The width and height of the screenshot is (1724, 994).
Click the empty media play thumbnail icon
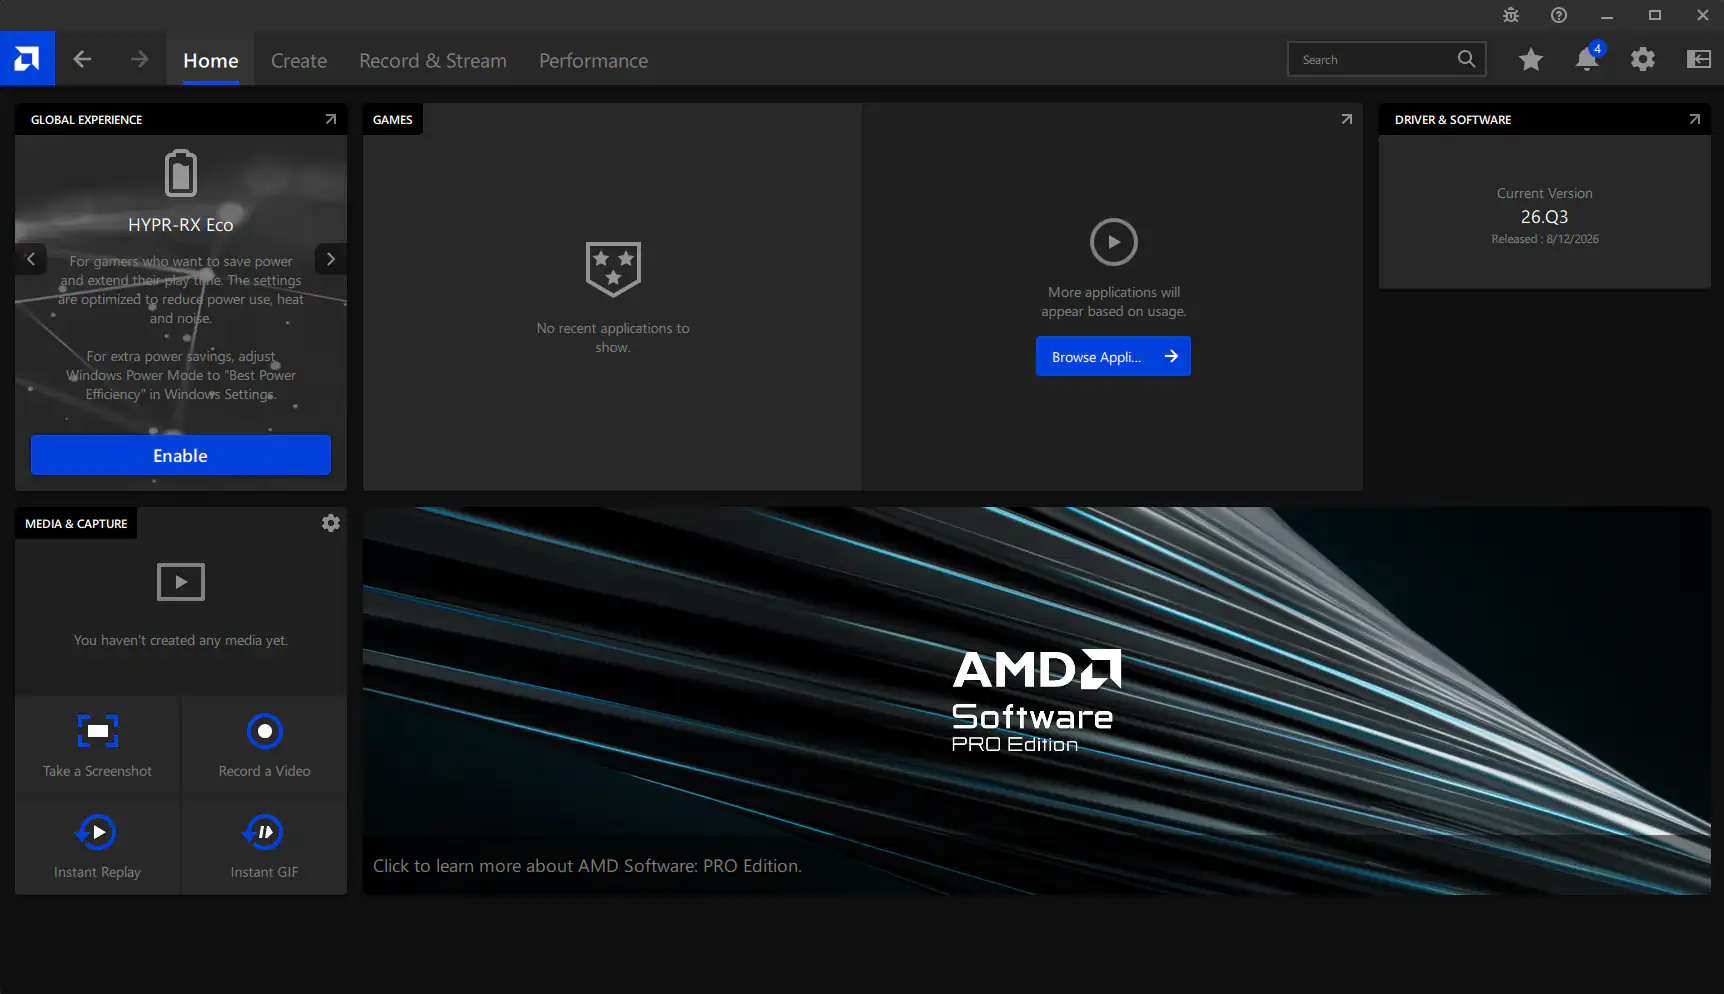[181, 582]
